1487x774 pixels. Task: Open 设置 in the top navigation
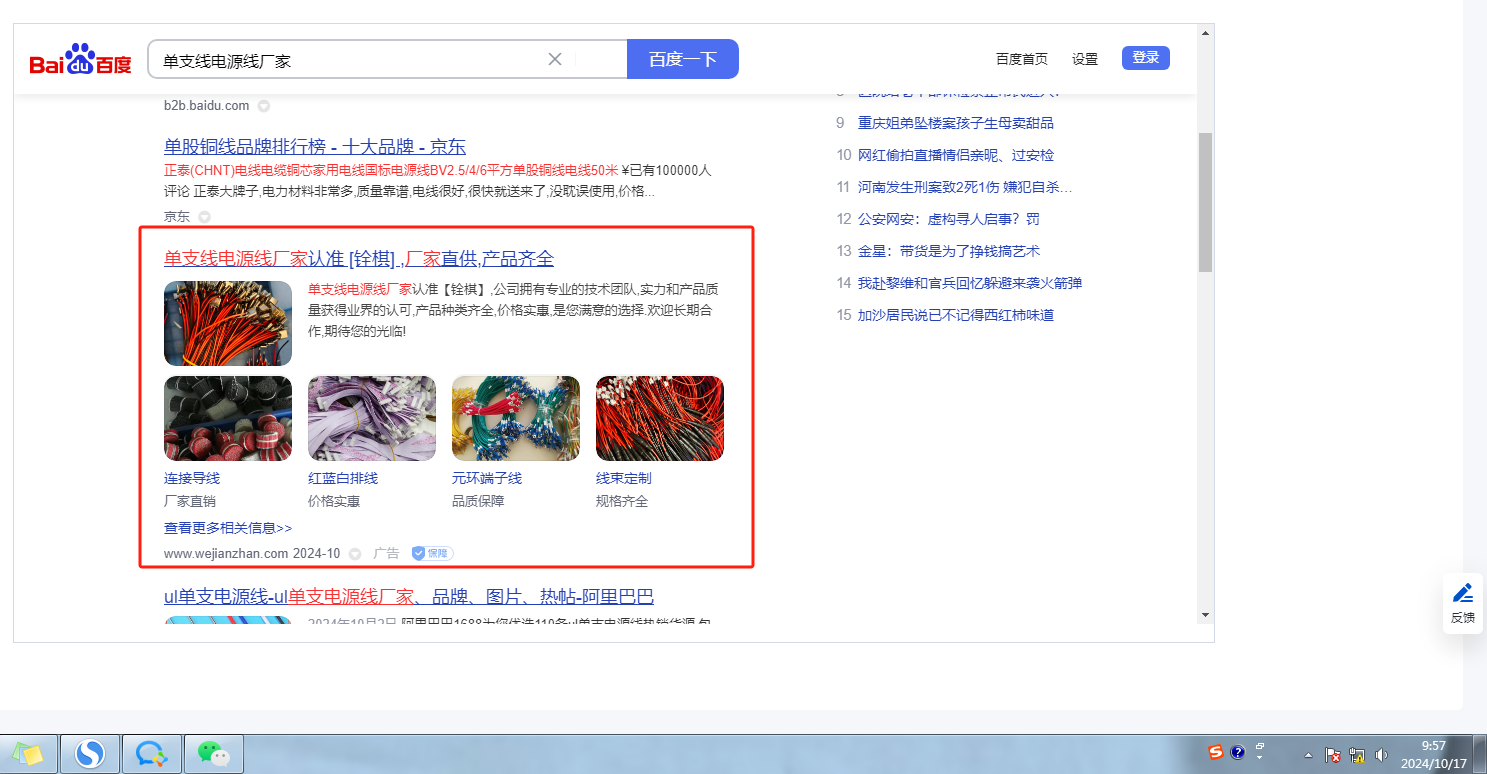click(1085, 59)
